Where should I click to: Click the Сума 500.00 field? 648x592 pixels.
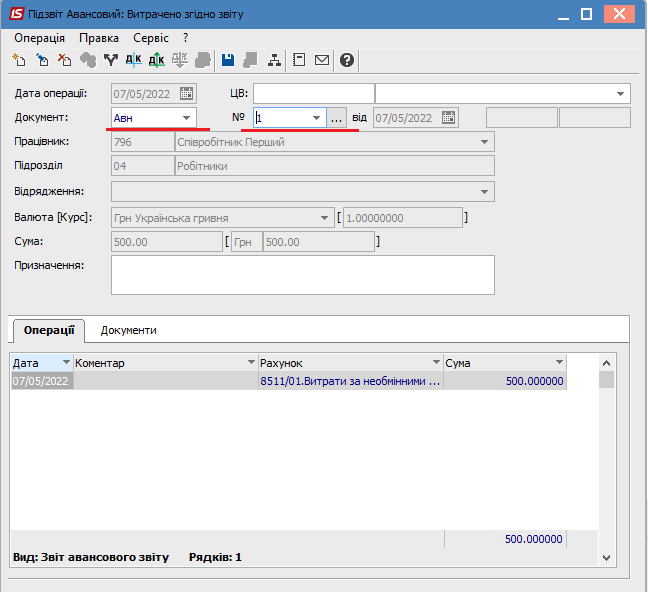pos(167,242)
